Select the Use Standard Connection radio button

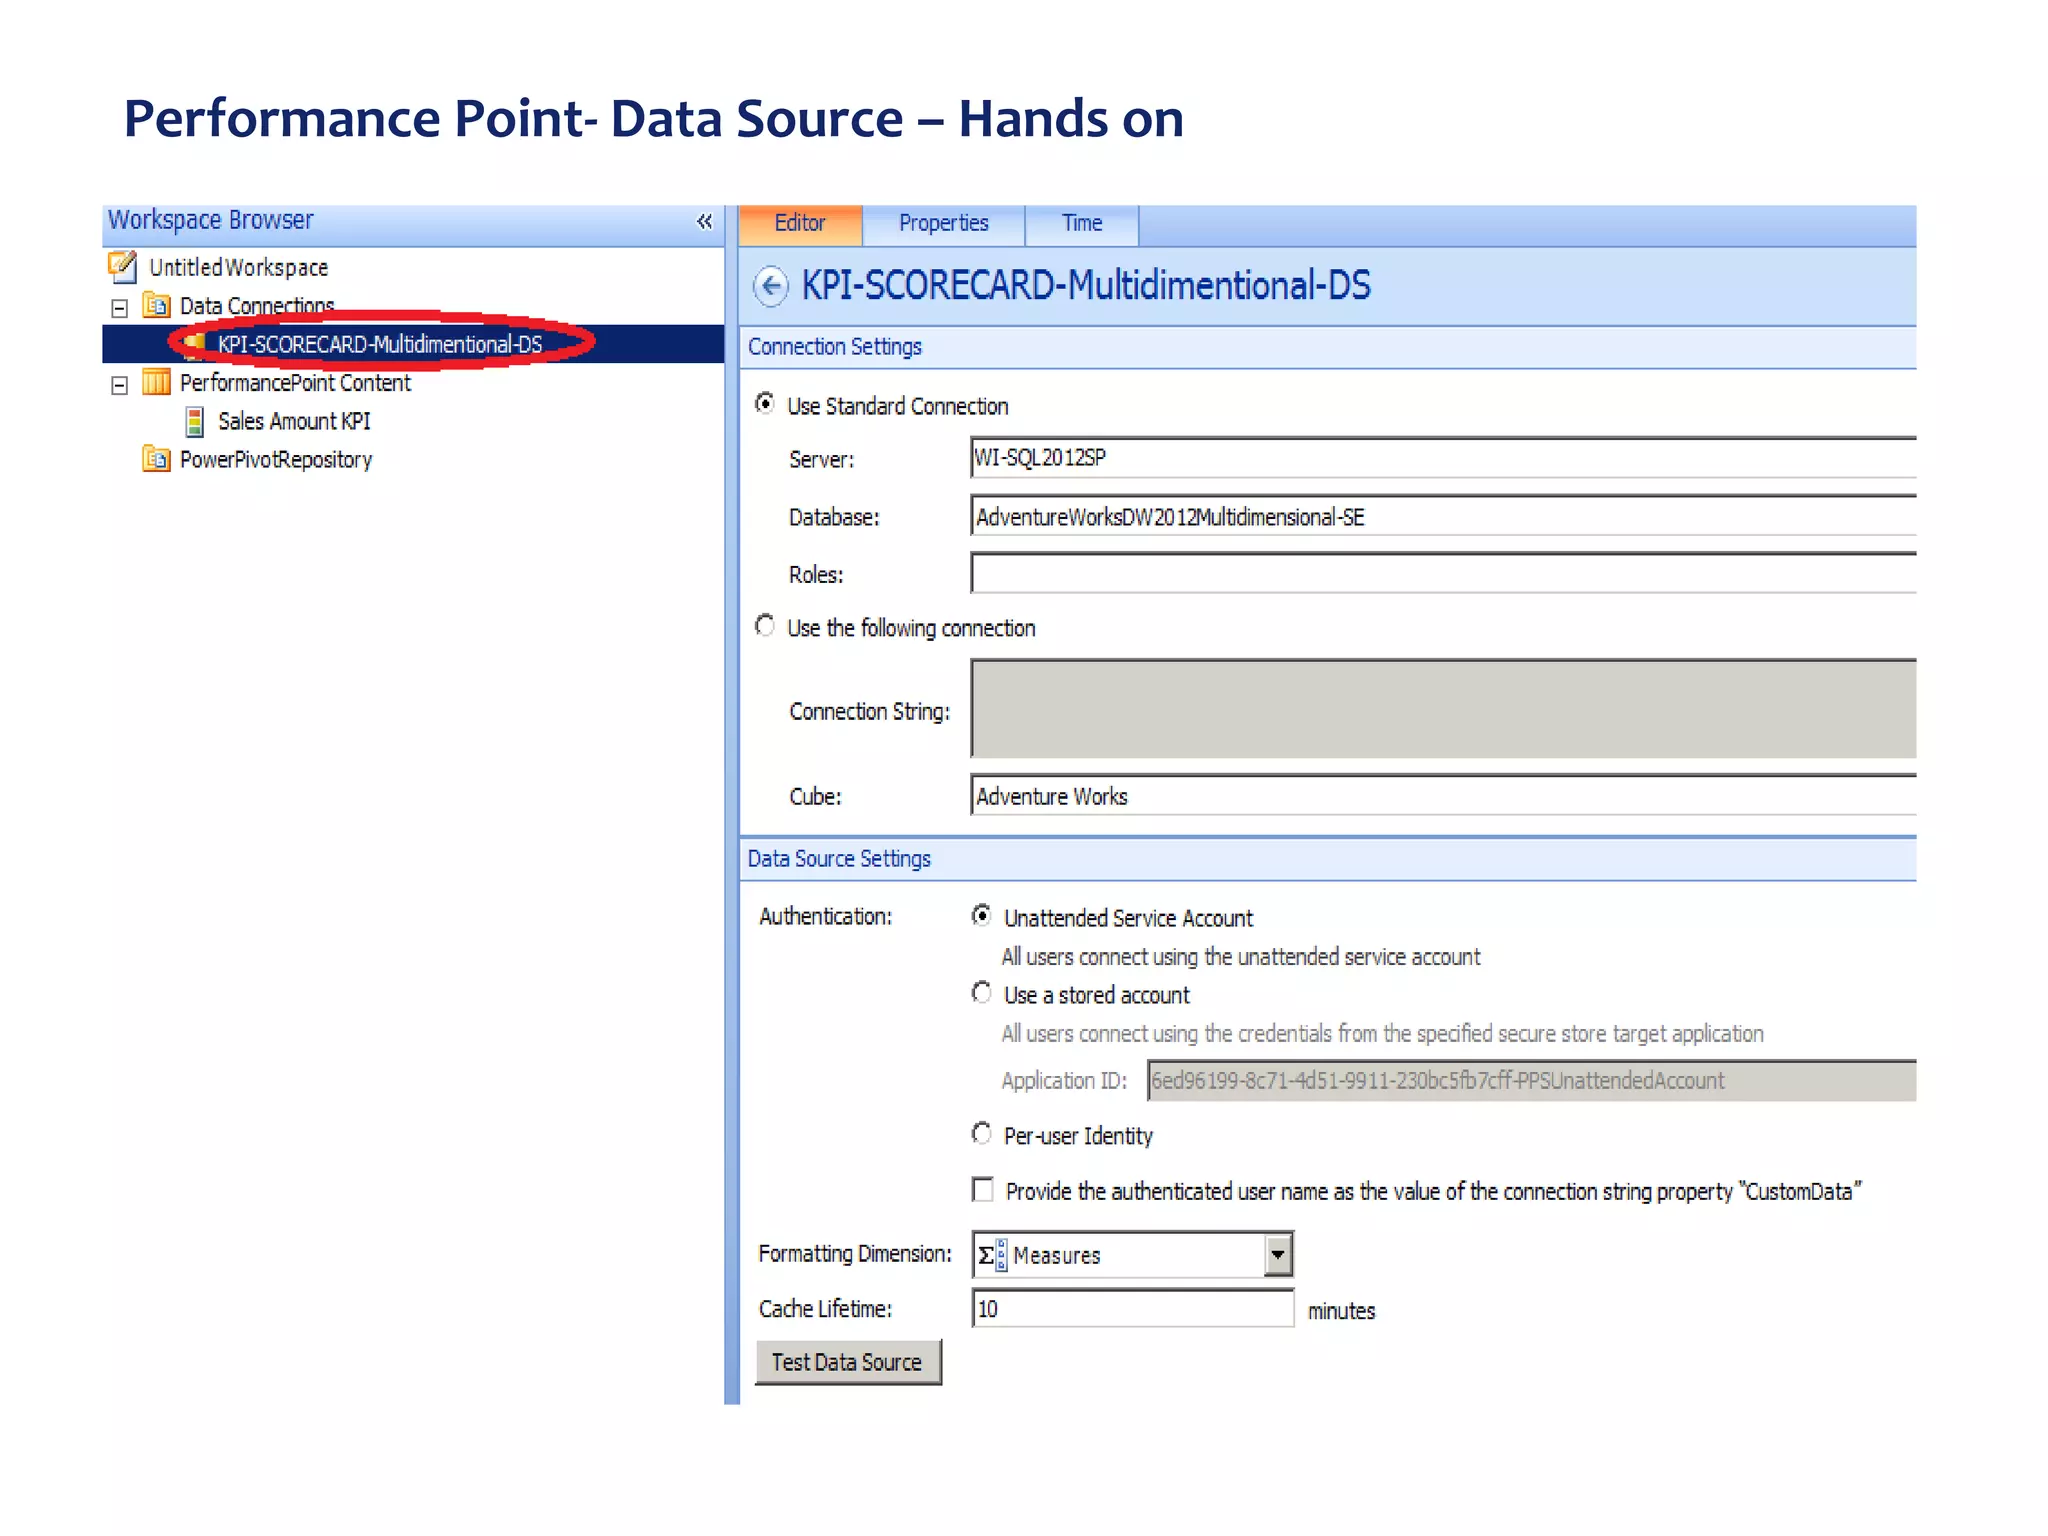point(765,404)
